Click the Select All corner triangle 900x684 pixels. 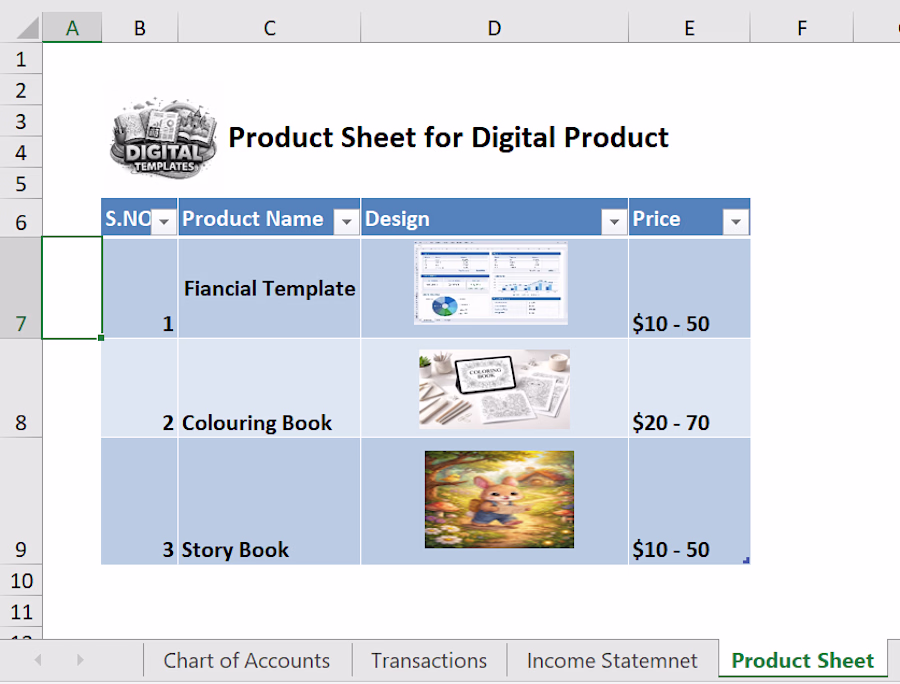coord(27,28)
